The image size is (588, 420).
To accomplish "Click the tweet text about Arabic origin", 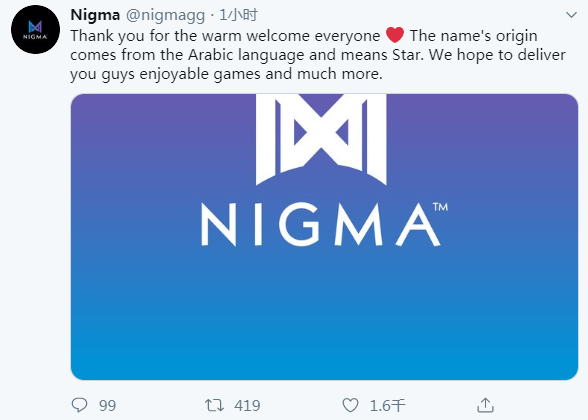I will pyautogui.click(x=318, y=55).
